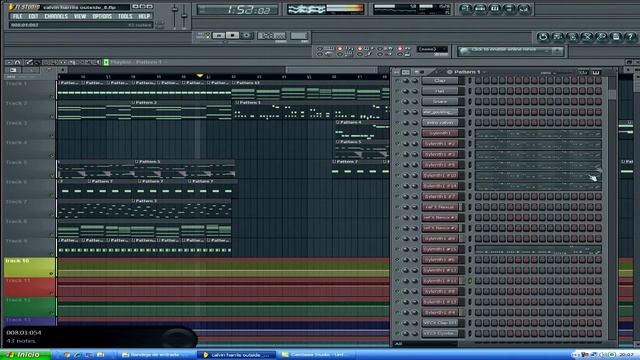Viewport: 640px width, 360px height.
Task: Click the pause transport button
Action: 219,36
